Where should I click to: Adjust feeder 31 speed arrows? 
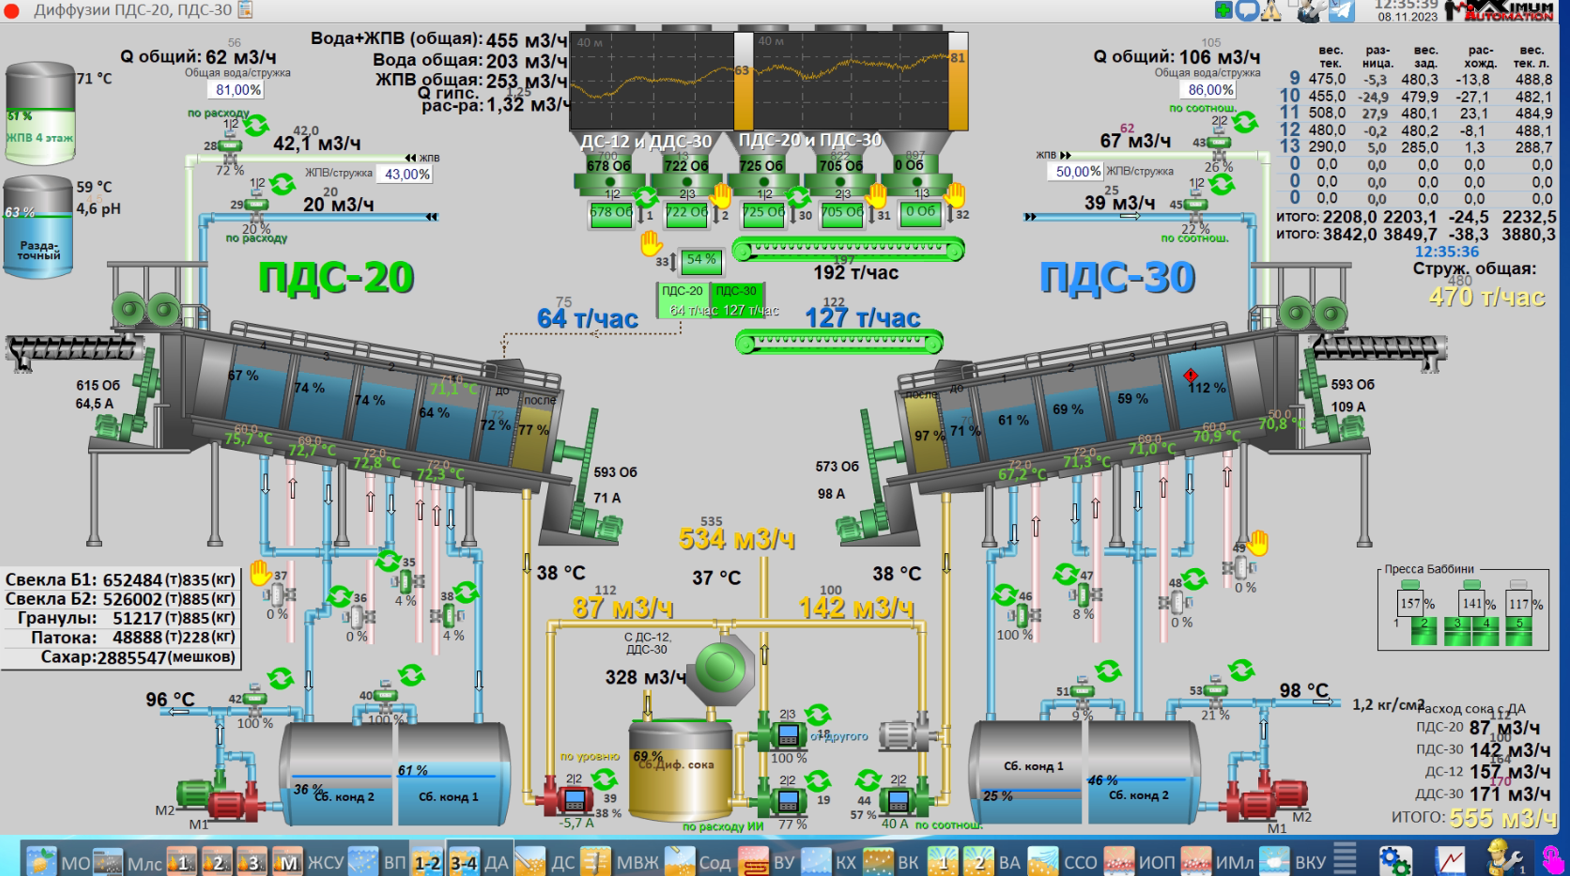(x=871, y=215)
